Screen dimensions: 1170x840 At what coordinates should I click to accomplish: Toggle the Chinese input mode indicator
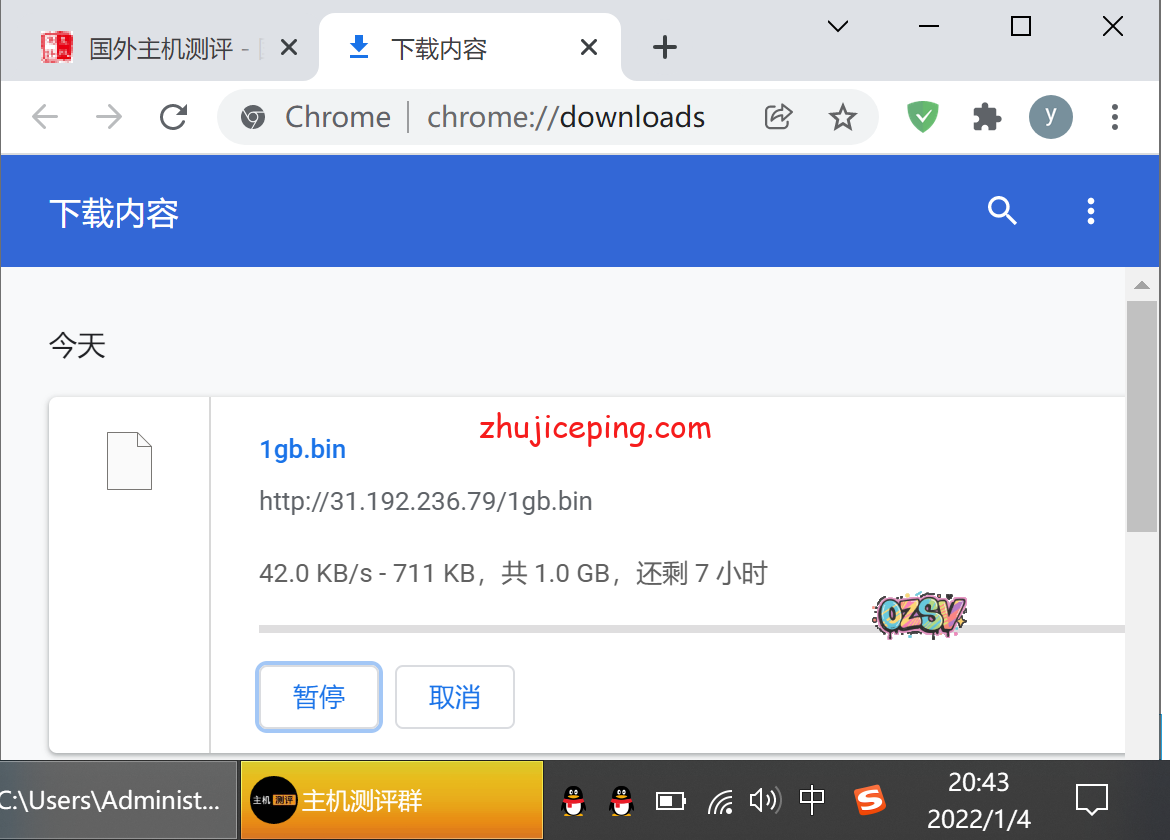pos(812,800)
